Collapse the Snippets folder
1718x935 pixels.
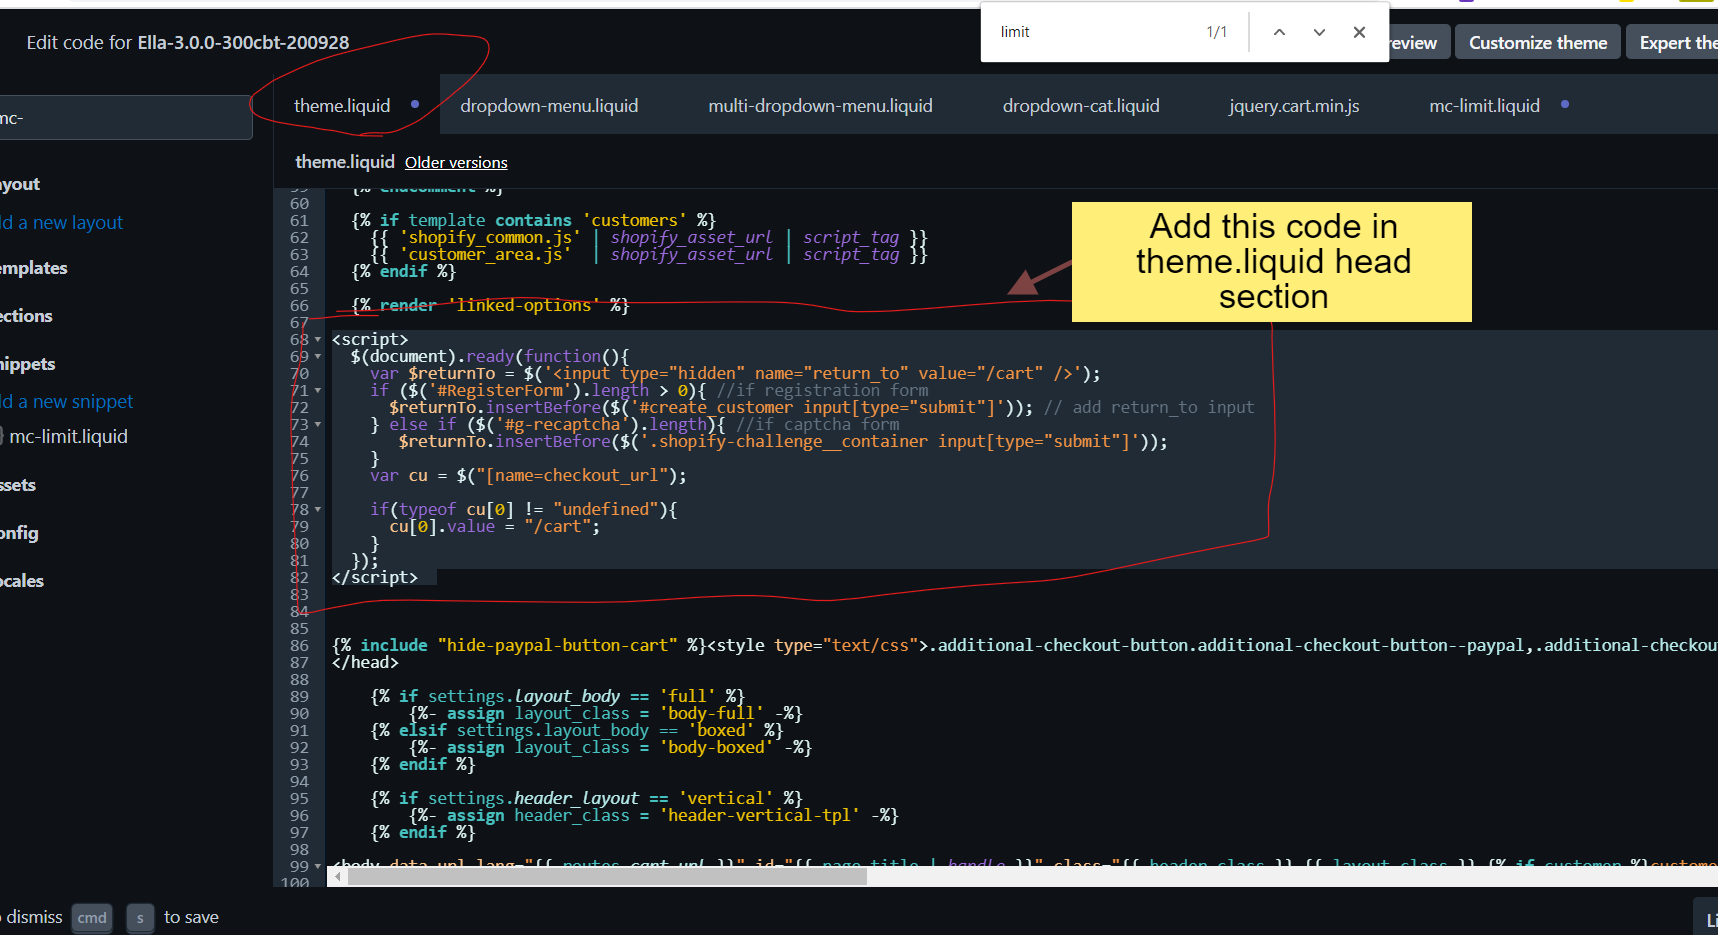[x=28, y=364]
